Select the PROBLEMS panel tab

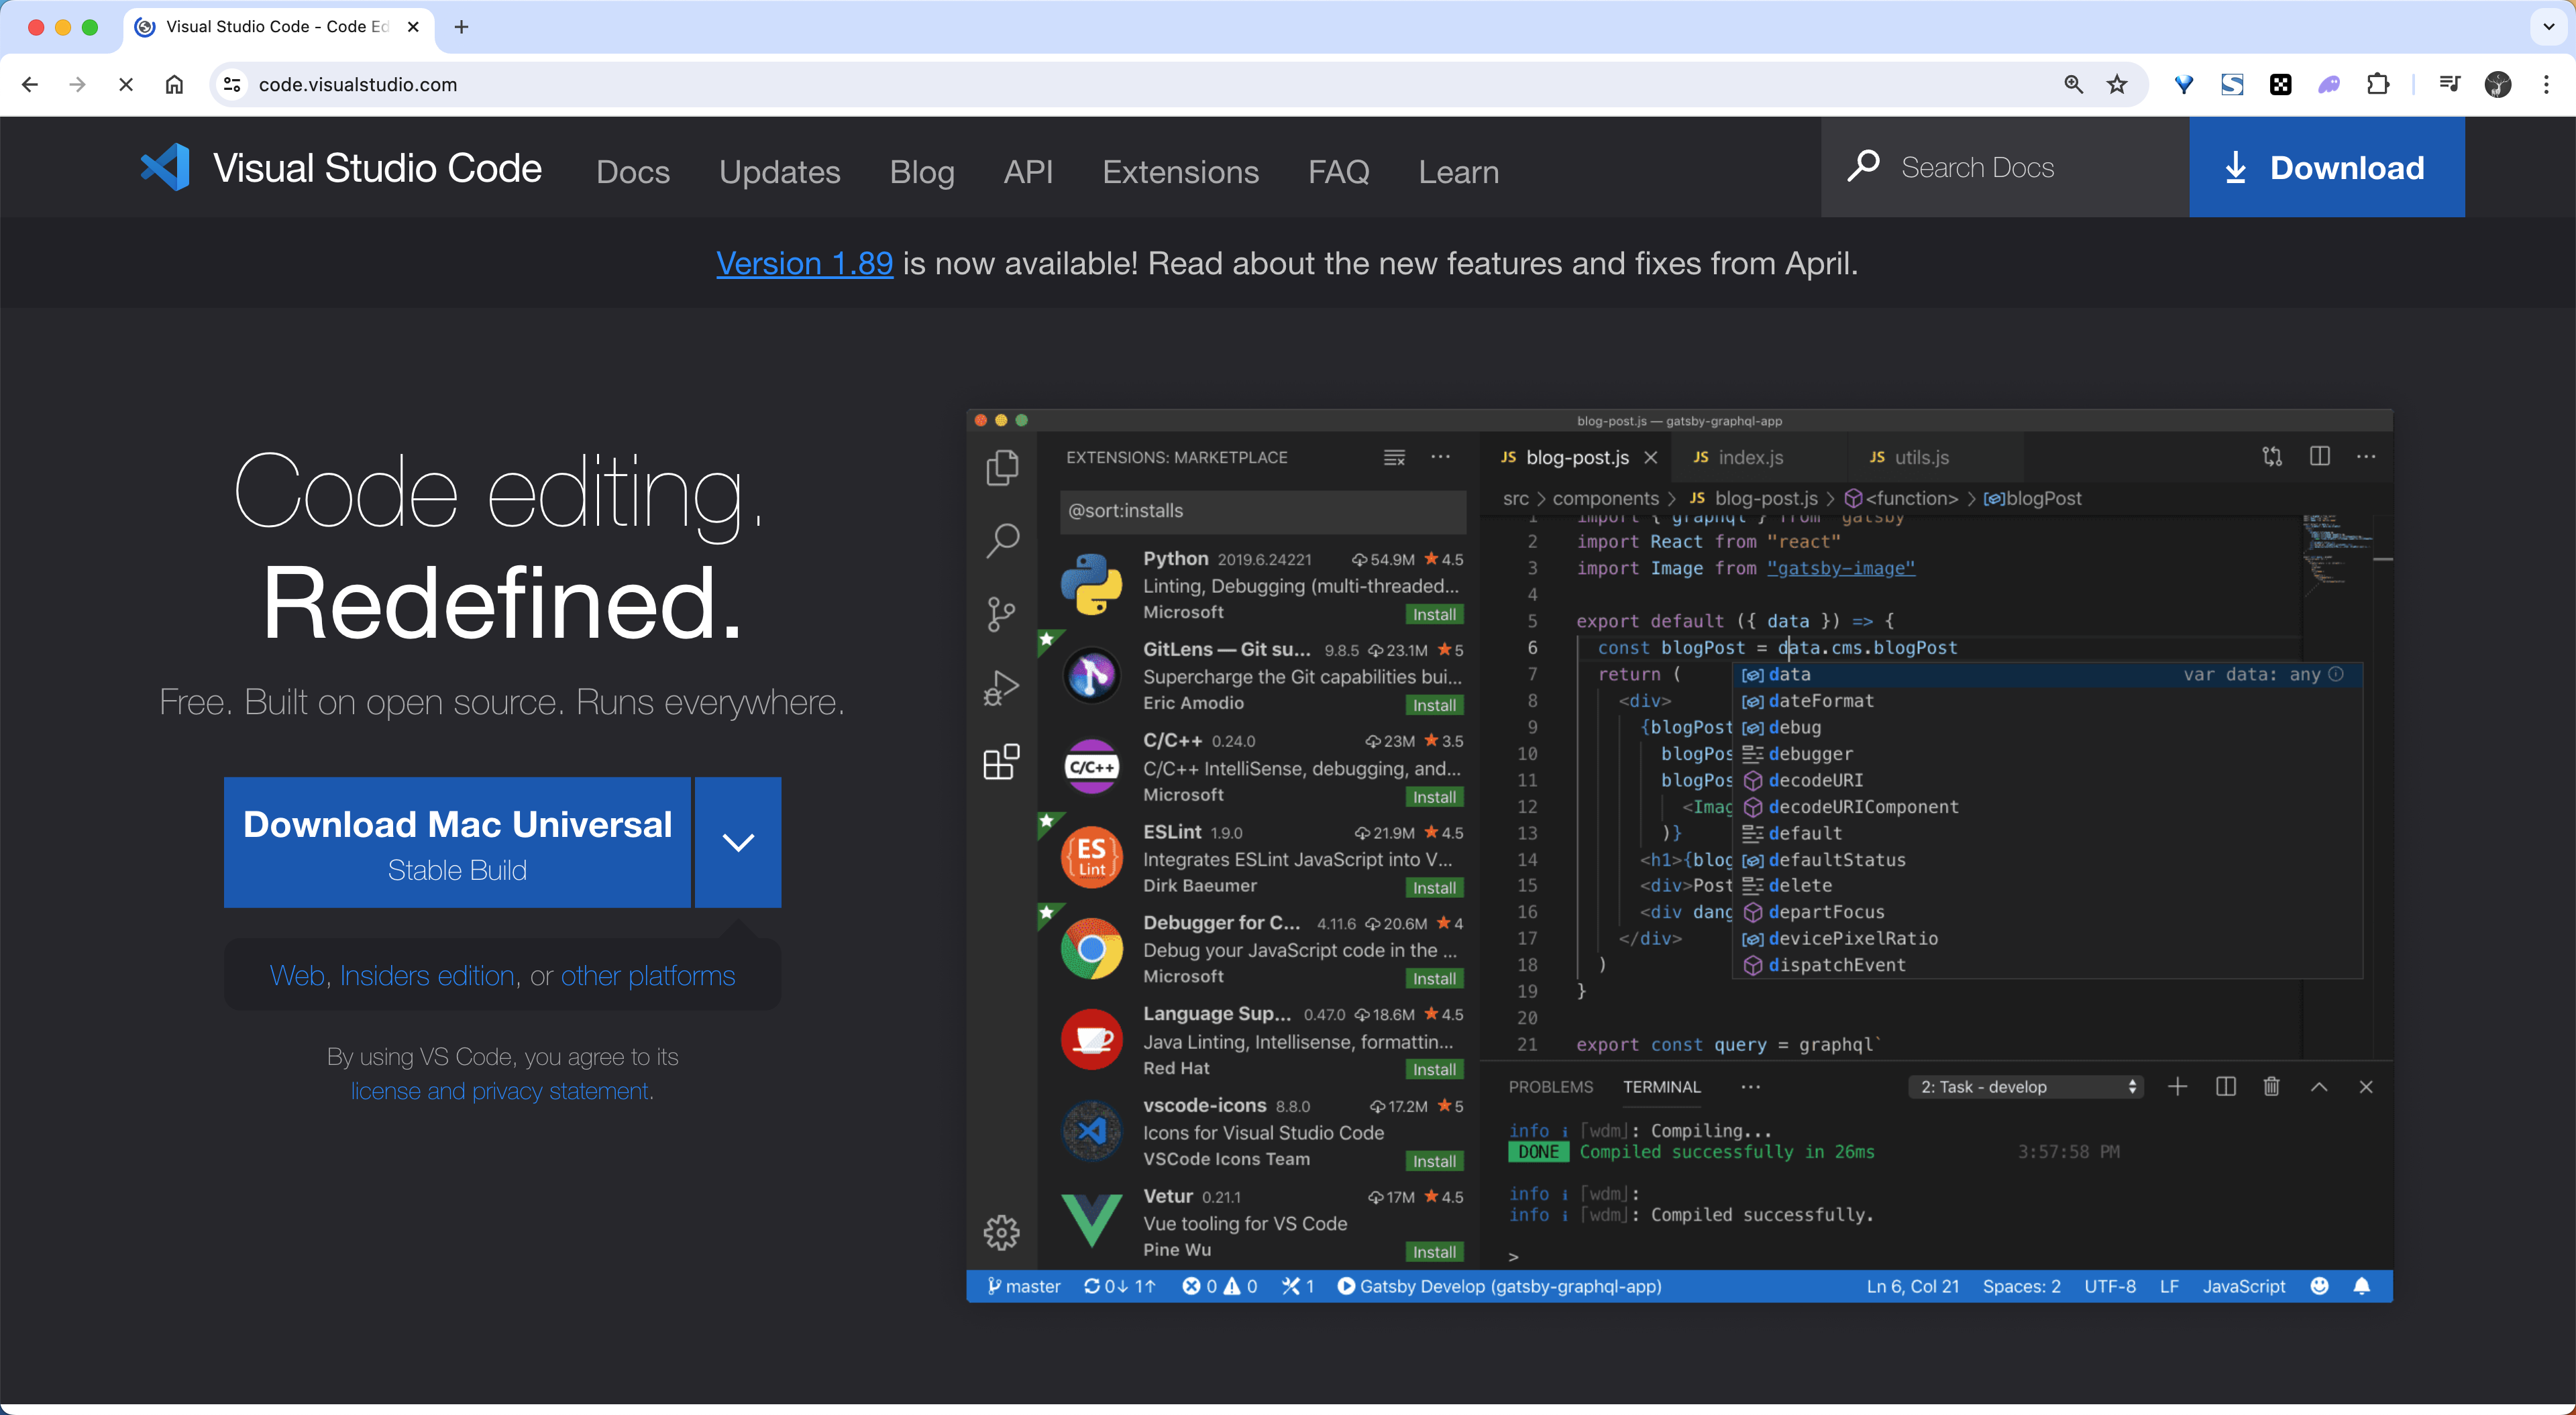tap(1550, 1087)
